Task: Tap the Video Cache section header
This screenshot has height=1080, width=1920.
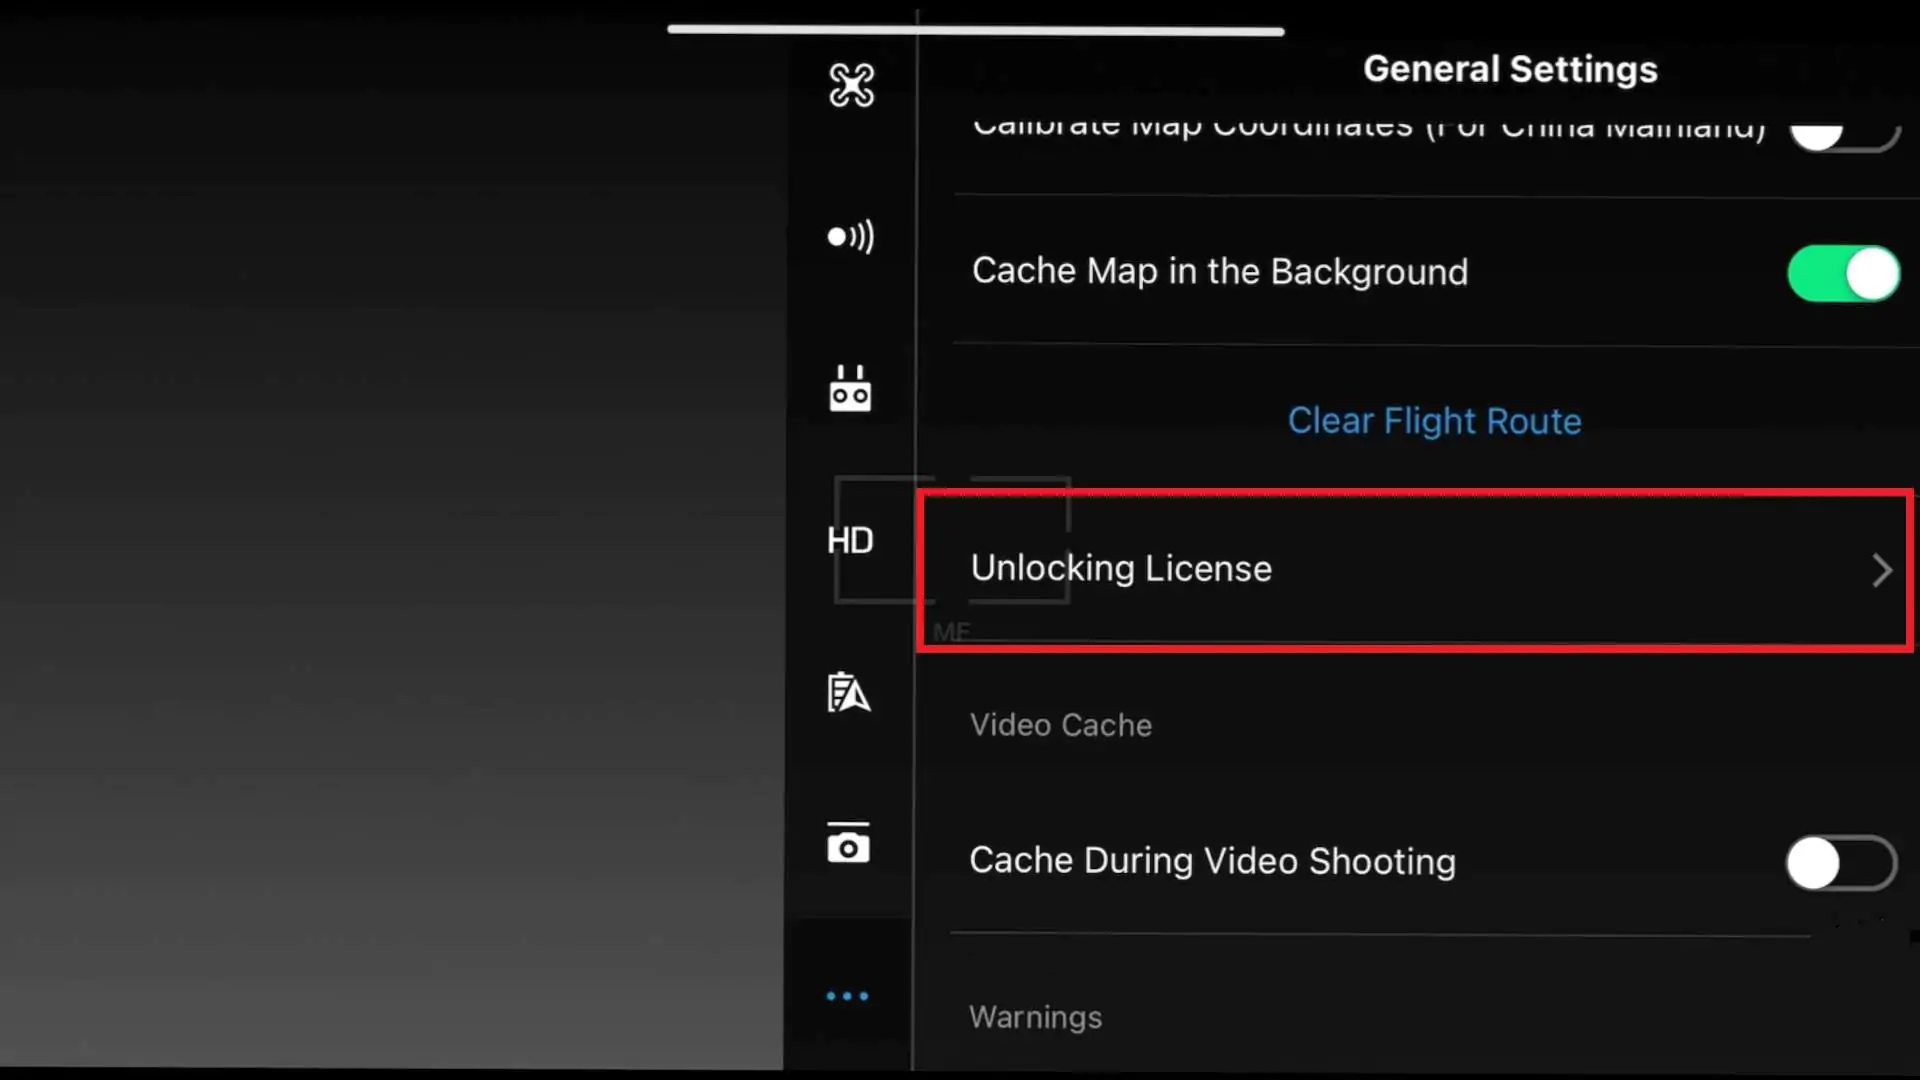Action: [1061, 725]
